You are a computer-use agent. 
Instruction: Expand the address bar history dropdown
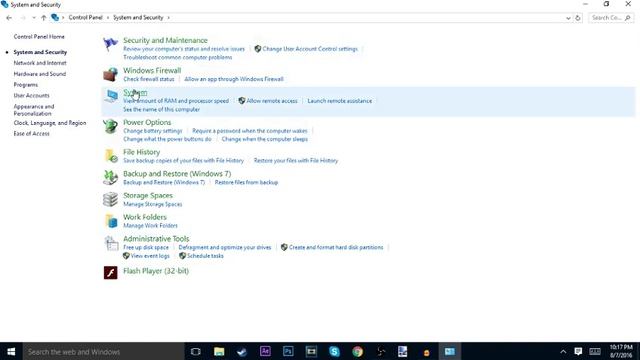click(568, 18)
